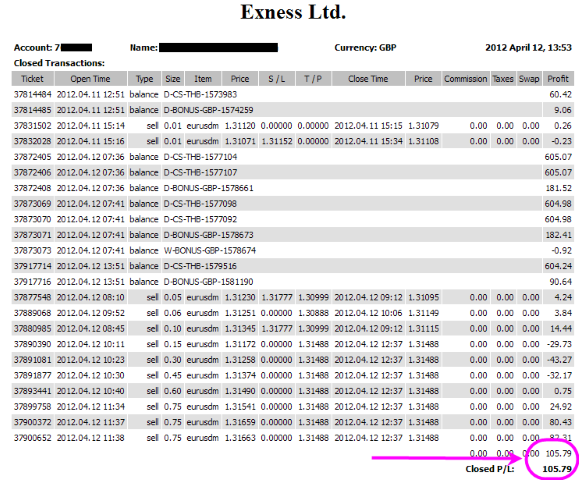Click item D-CS-THB-1577107
Viewport: 579px width, 480px height.
click(x=200, y=172)
